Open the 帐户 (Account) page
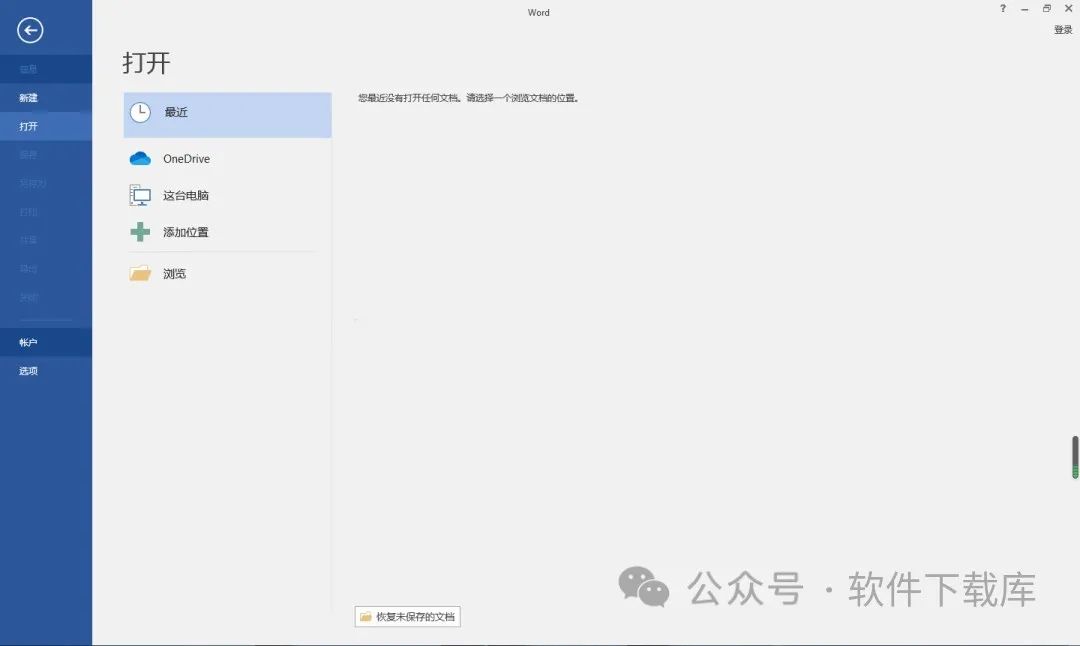This screenshot has height=646, width=1080. tap(45, 342)
